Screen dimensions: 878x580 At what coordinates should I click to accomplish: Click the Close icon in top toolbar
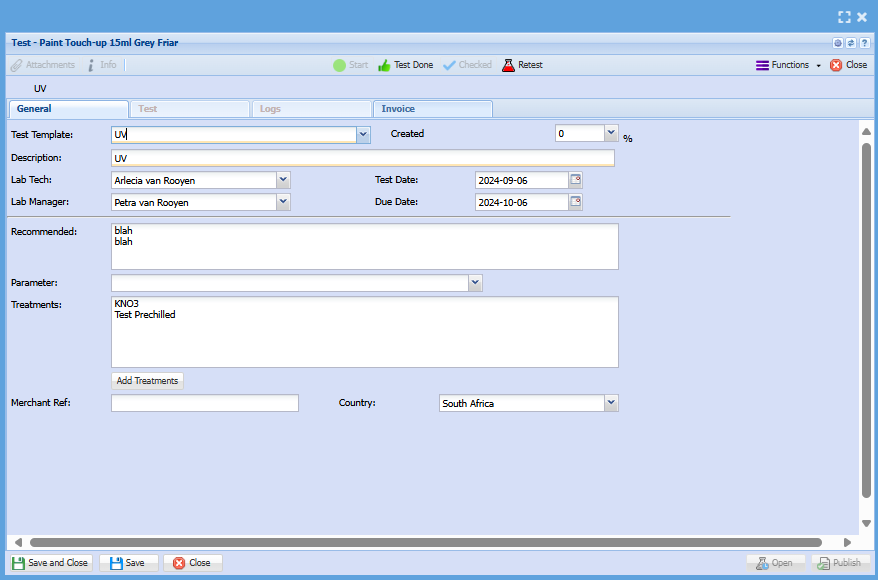coord(836,65)
